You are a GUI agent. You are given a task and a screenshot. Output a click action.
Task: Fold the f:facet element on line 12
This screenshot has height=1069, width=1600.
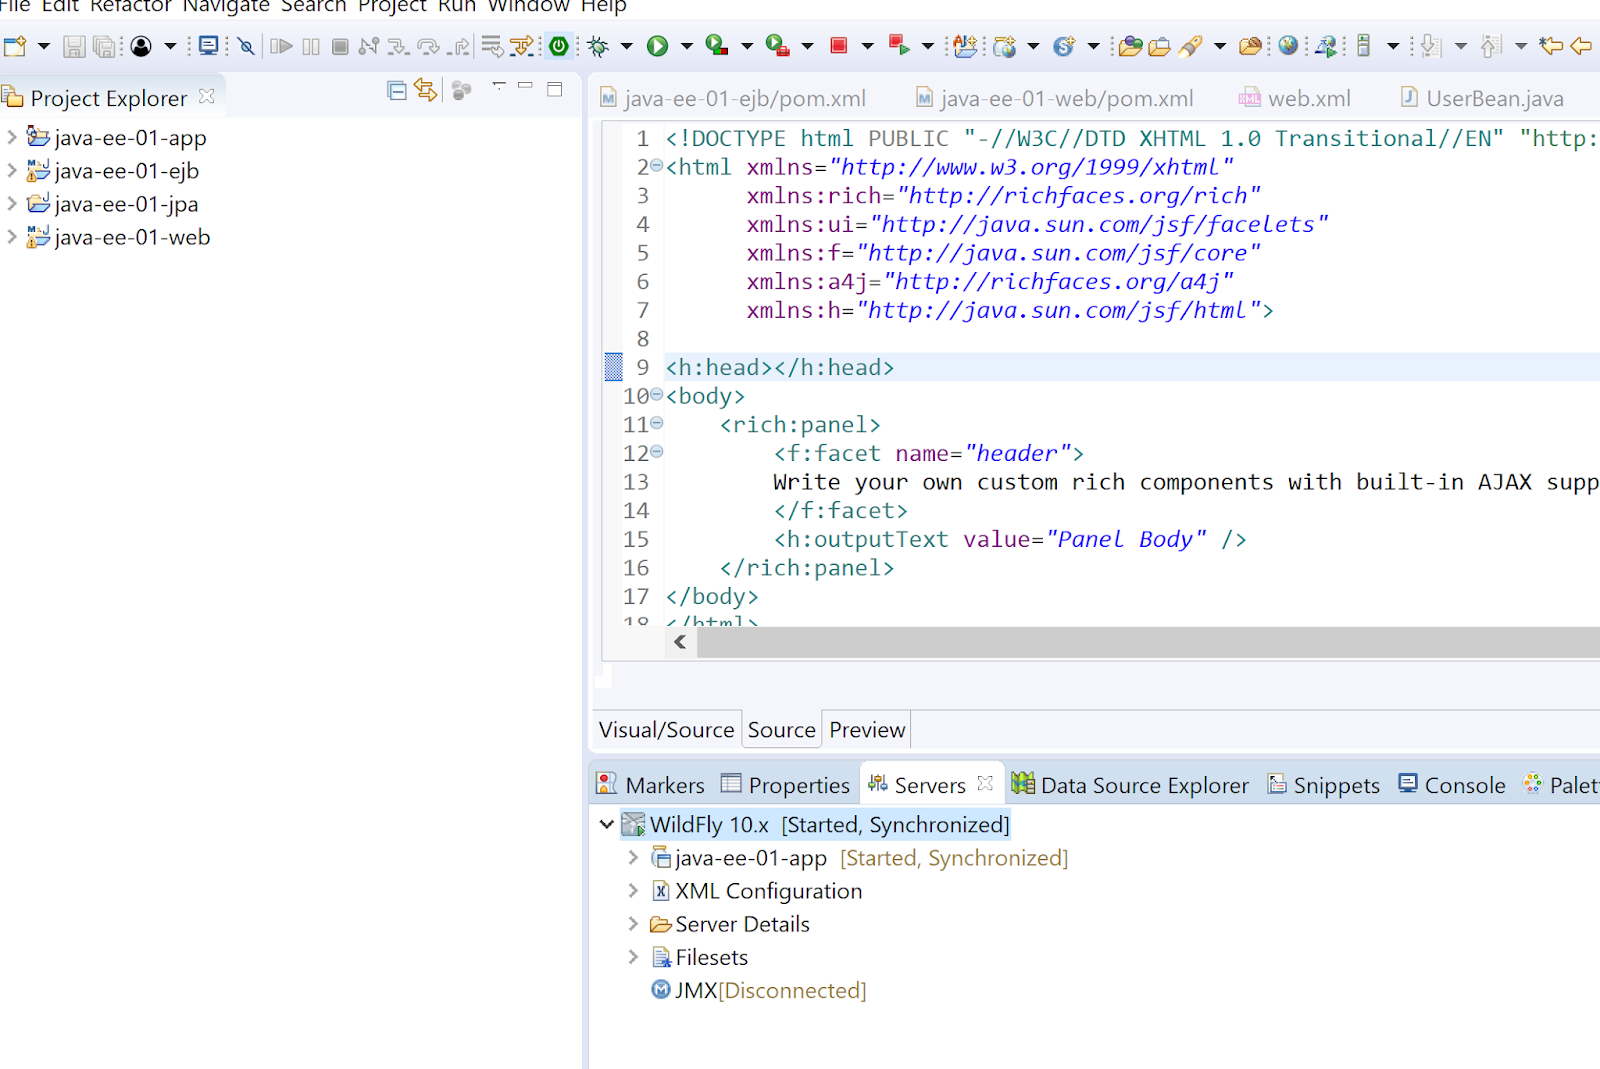[656, 452]
